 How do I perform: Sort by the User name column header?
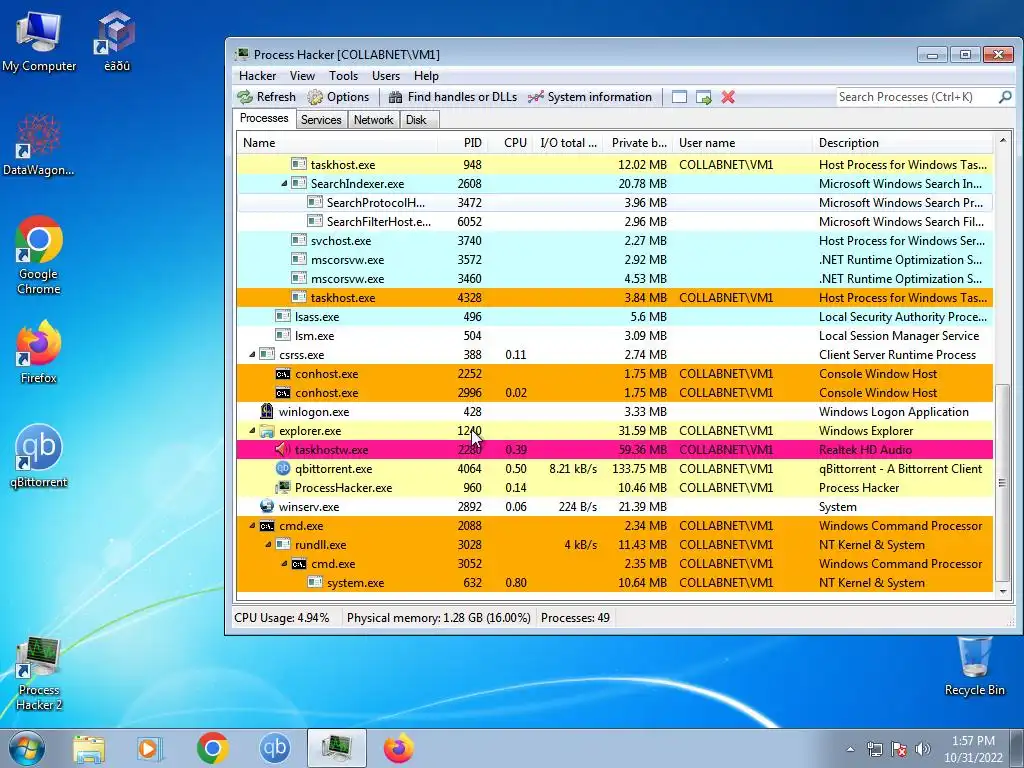[743, 143]
